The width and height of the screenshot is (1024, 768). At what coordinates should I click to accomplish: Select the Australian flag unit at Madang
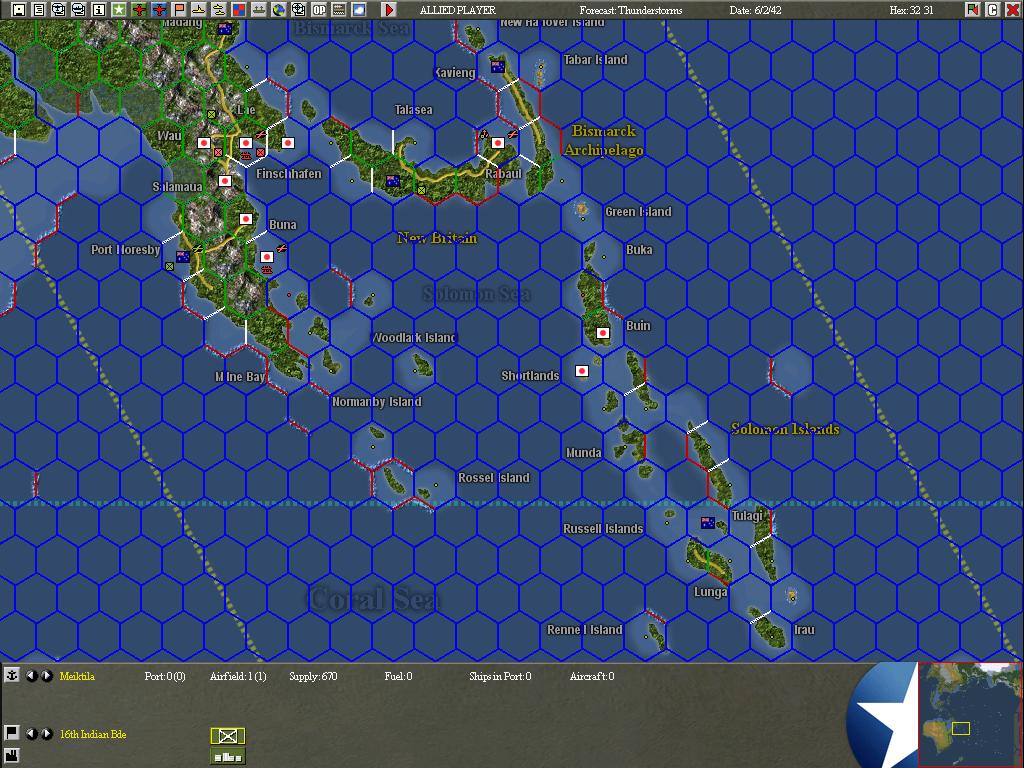pos(225,29)
